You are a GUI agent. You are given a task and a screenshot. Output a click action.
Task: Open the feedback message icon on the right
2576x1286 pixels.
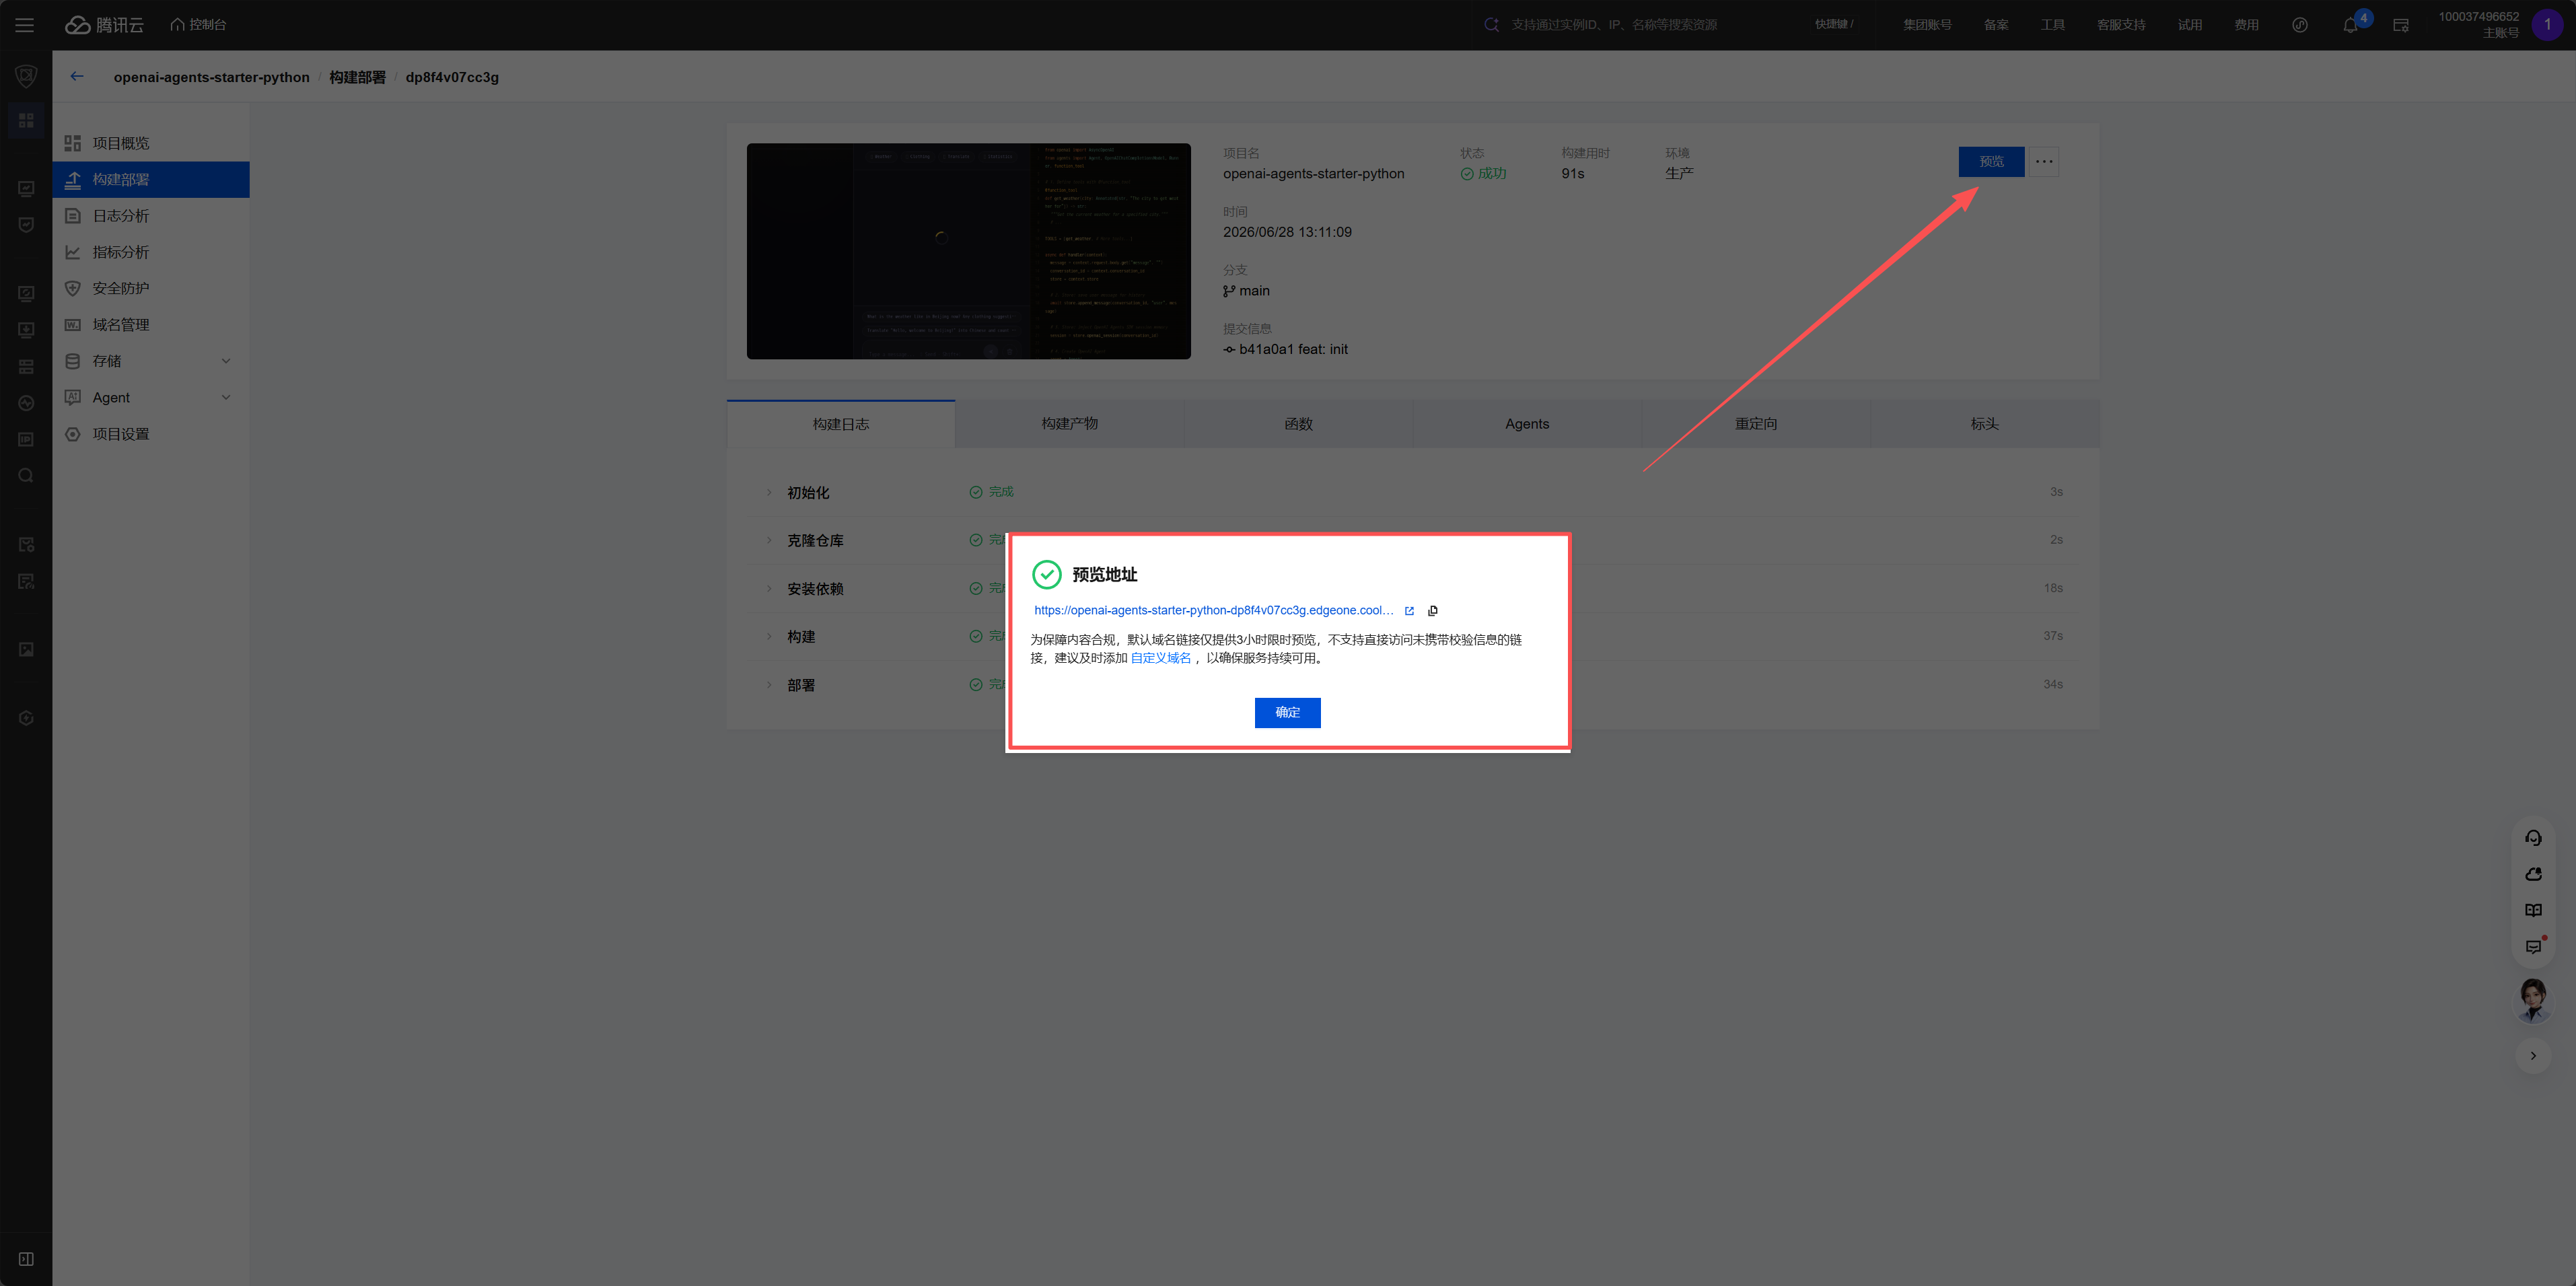(x=2533, y=947)
